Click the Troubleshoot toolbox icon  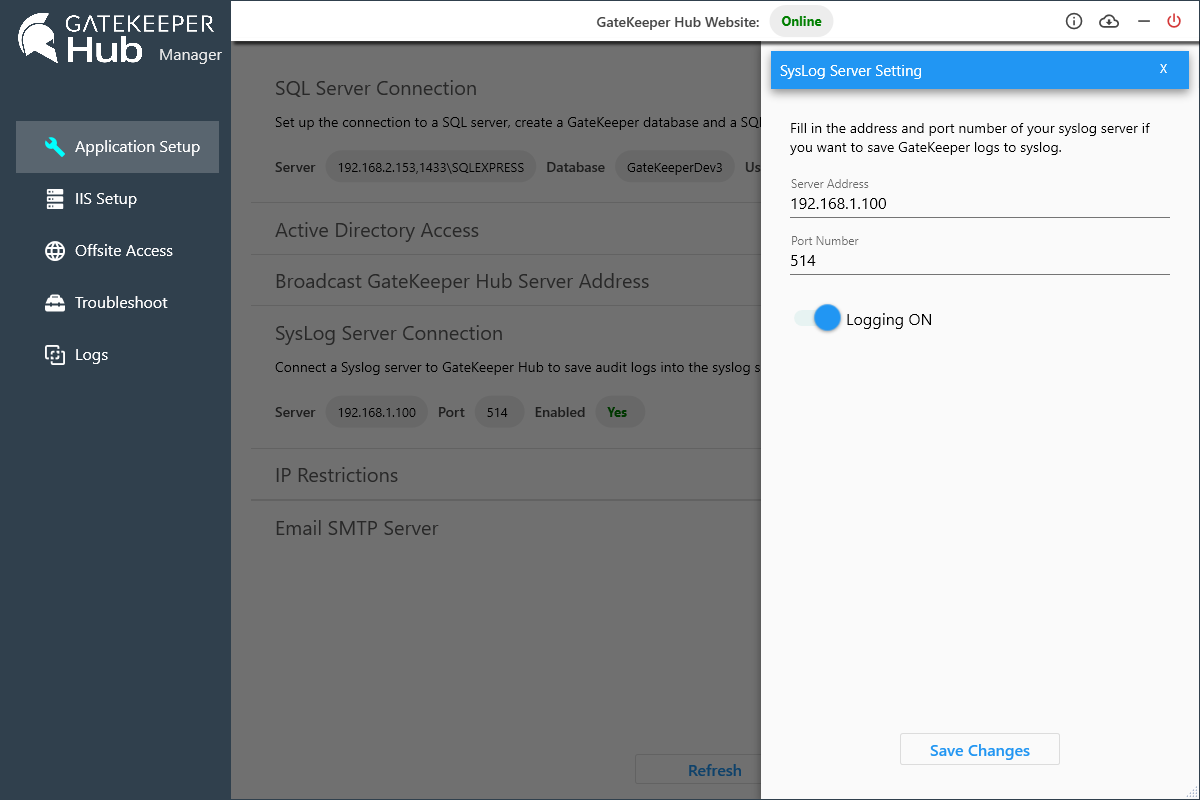point(55,303)
